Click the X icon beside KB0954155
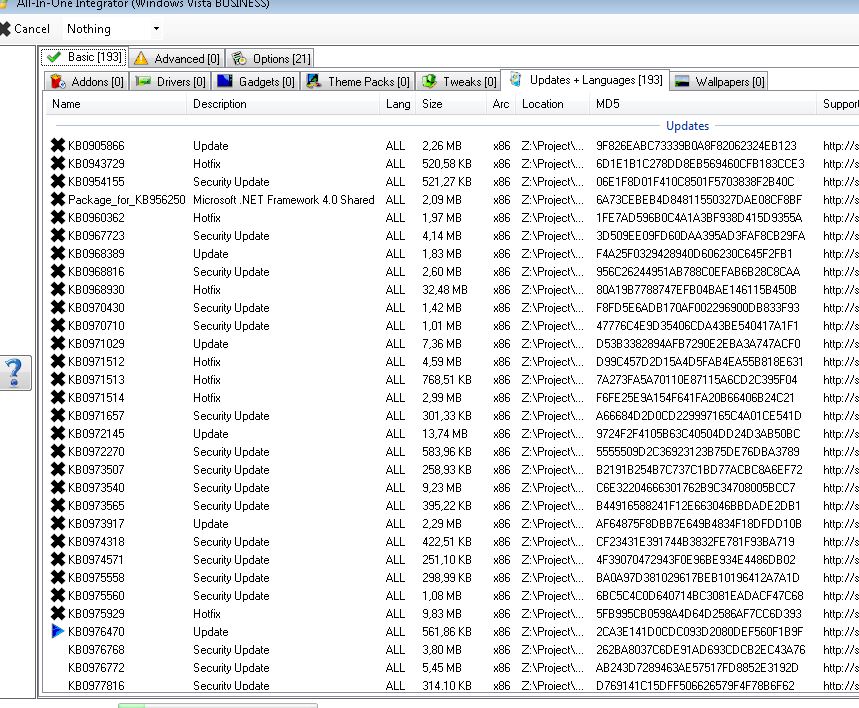Screen dimensions: 859x708 pos(58,181)
